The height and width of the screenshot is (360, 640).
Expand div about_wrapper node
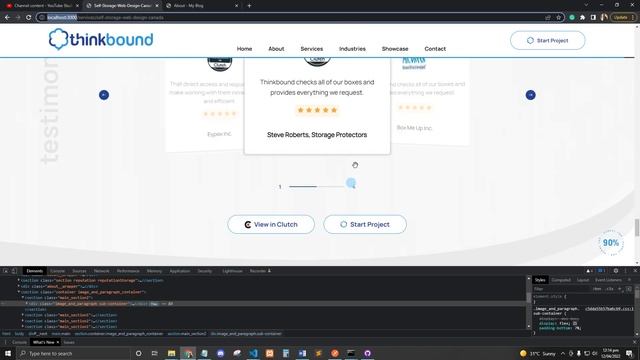pos(18,286)
